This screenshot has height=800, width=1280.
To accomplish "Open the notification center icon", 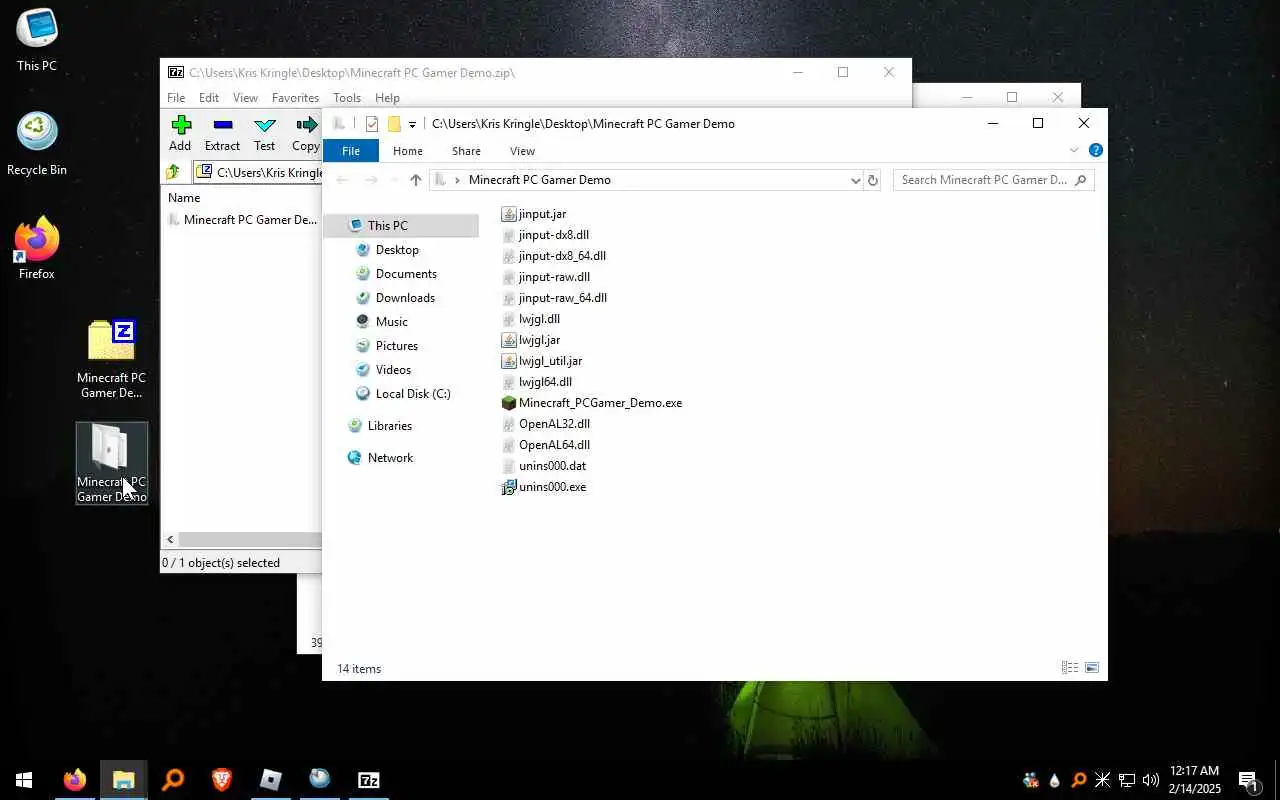I will point(1247,780).
